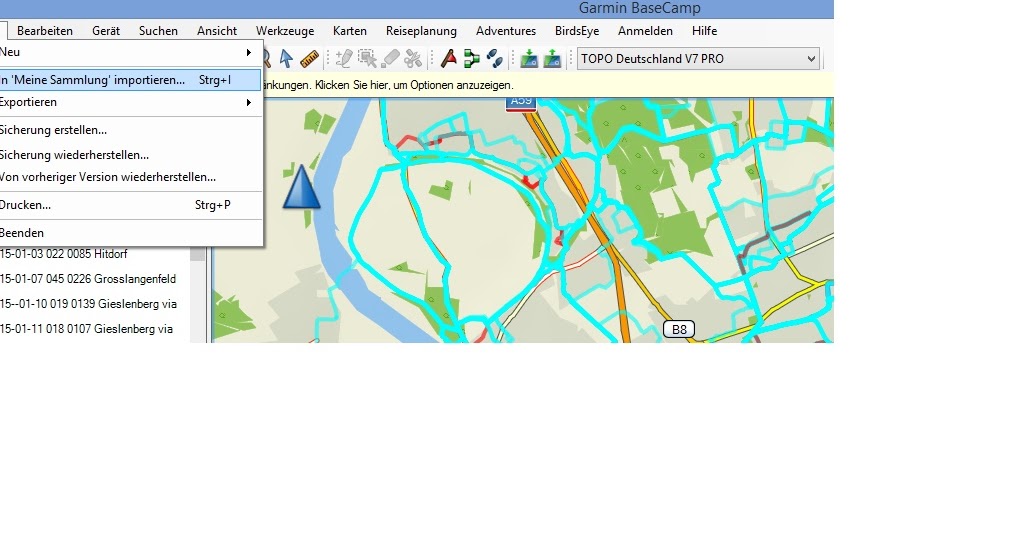Click the track list vertical scrollbar
The image size is (1027, 539).
198,294
